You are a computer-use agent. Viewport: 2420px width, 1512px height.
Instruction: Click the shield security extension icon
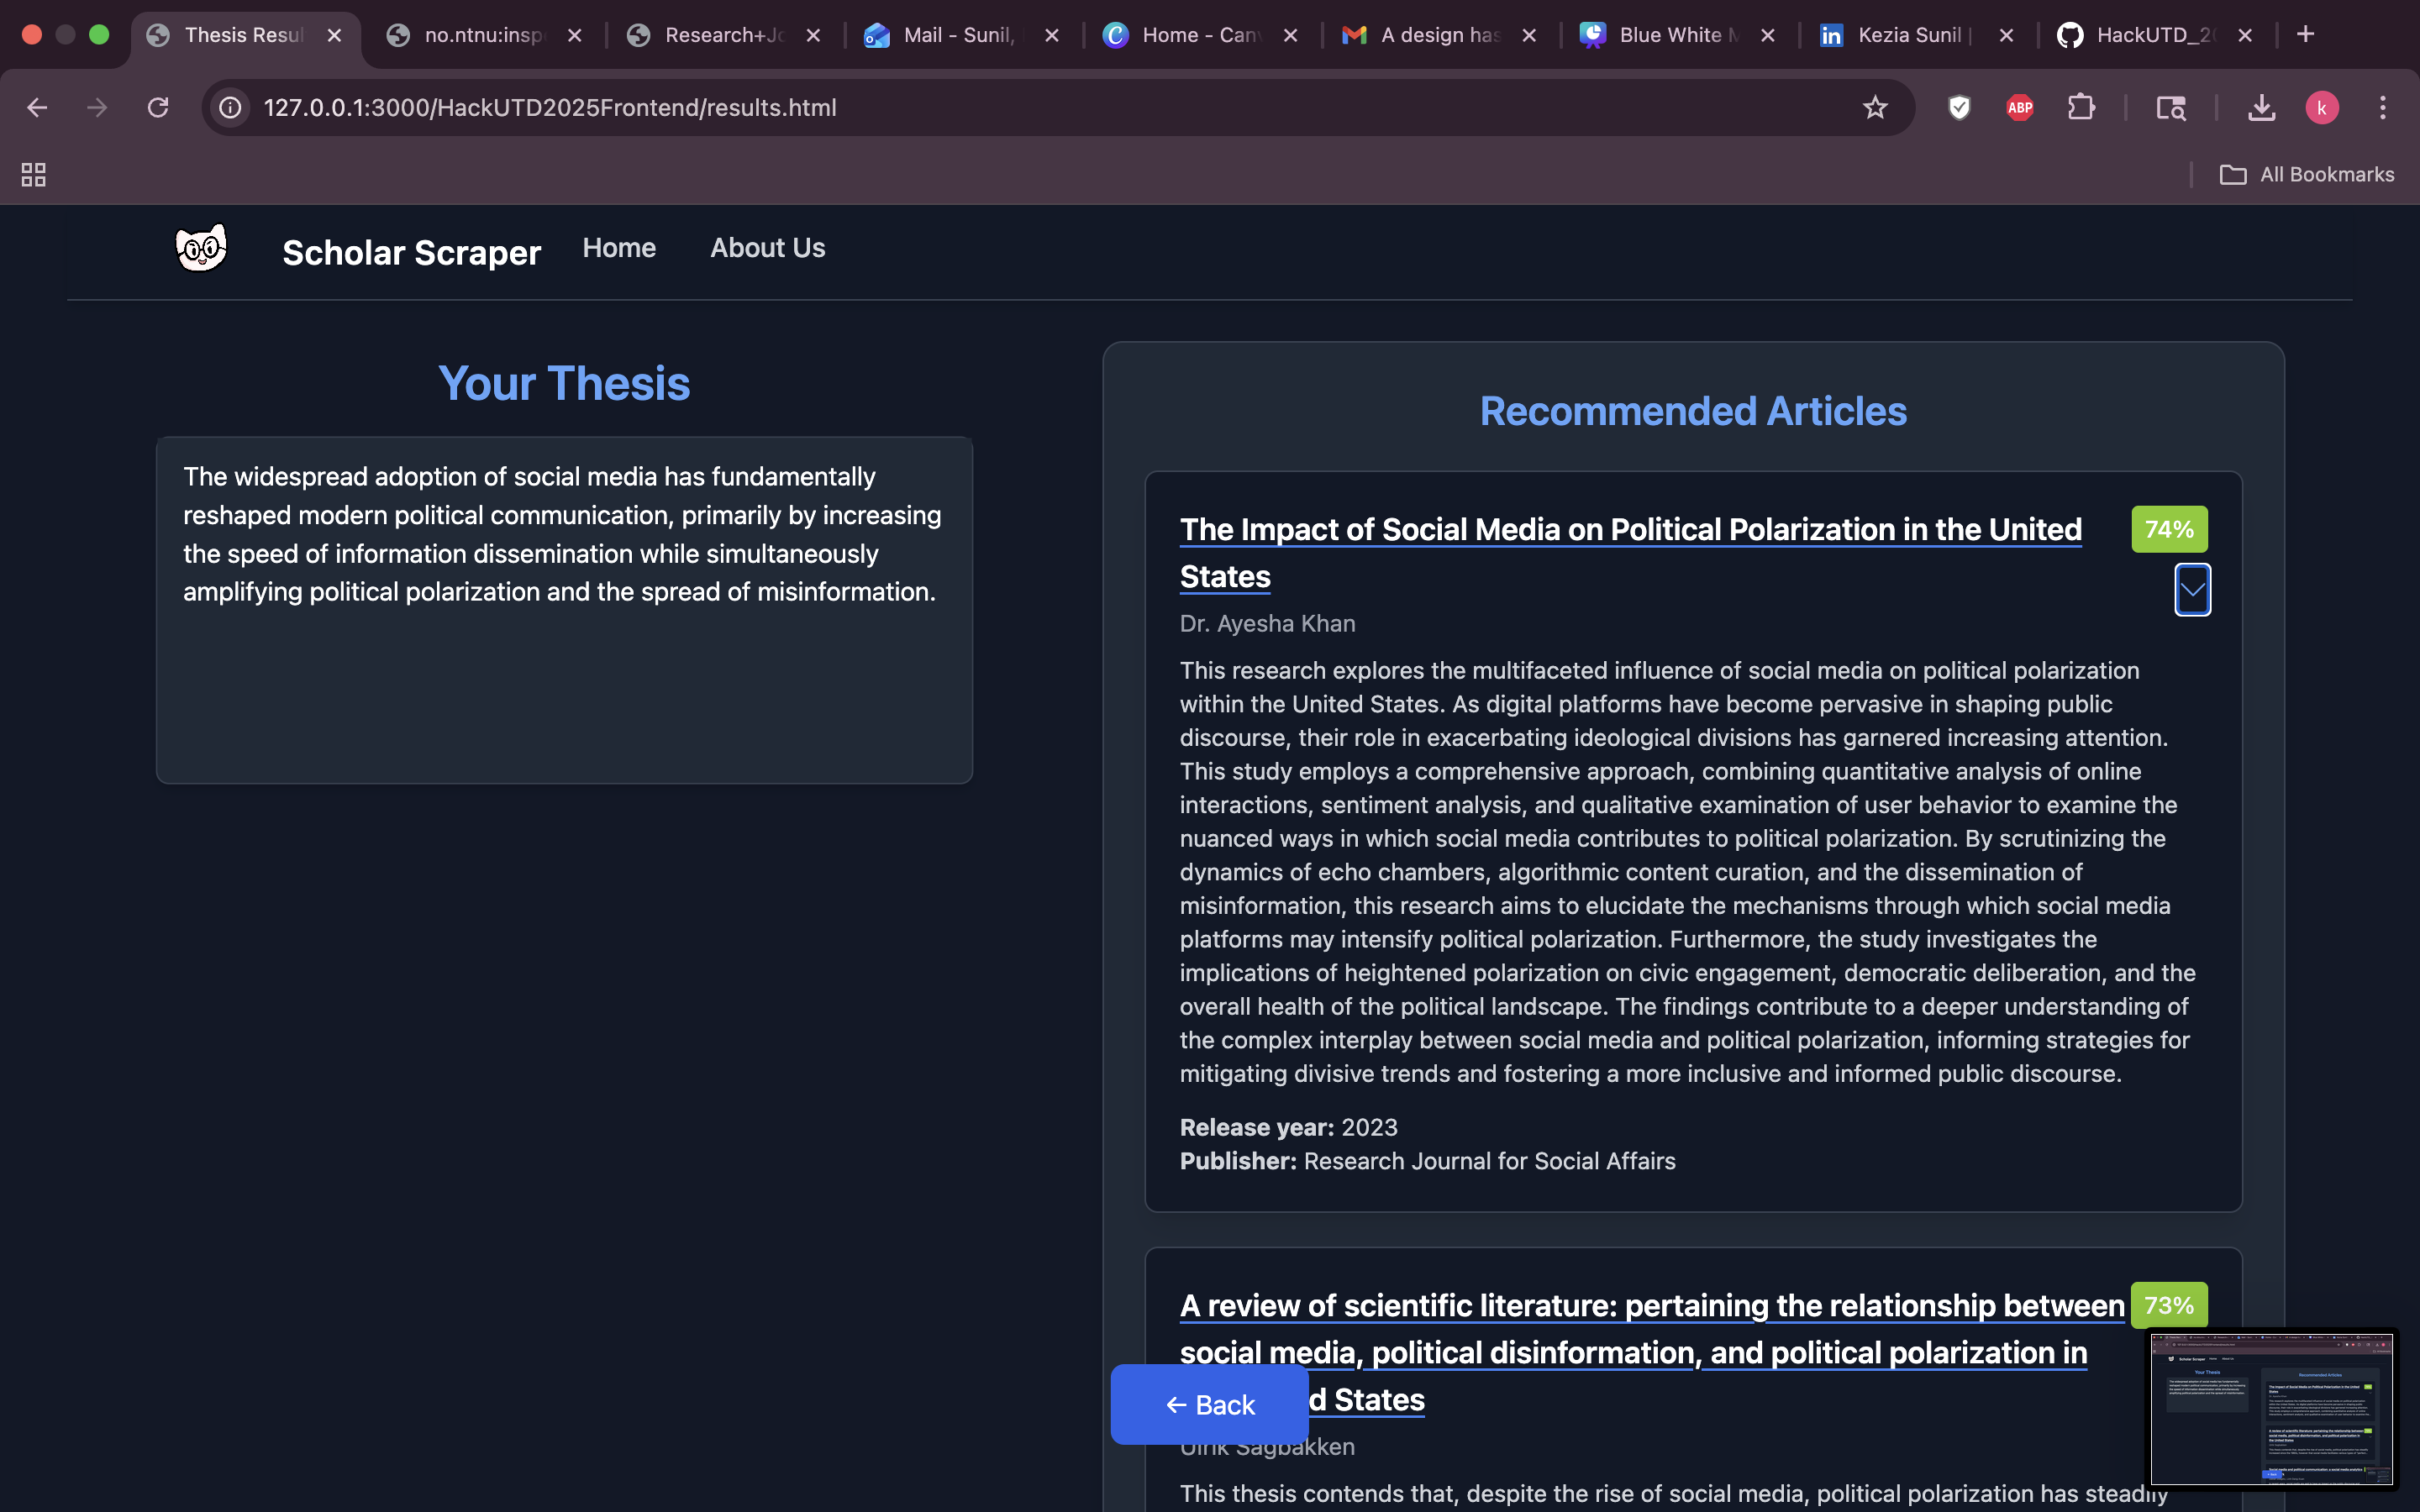(1959, 107)
